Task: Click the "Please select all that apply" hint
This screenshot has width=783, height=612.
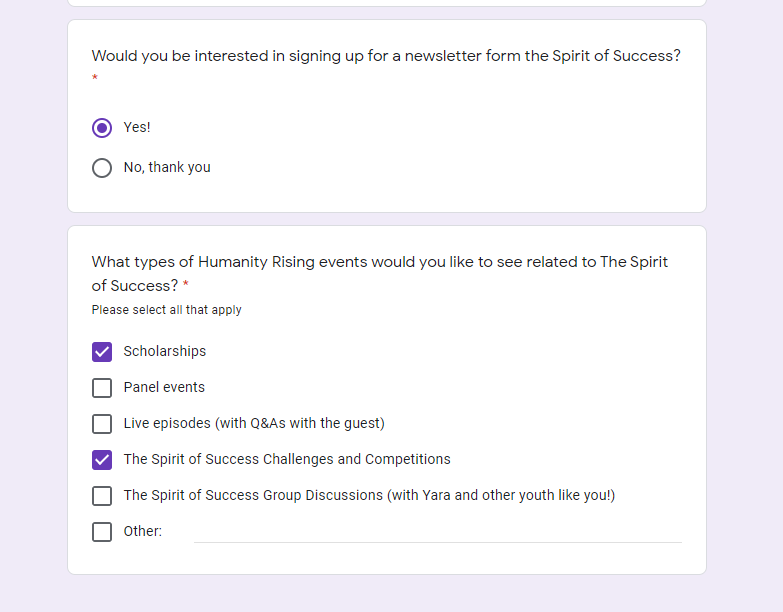Action: 167,310
